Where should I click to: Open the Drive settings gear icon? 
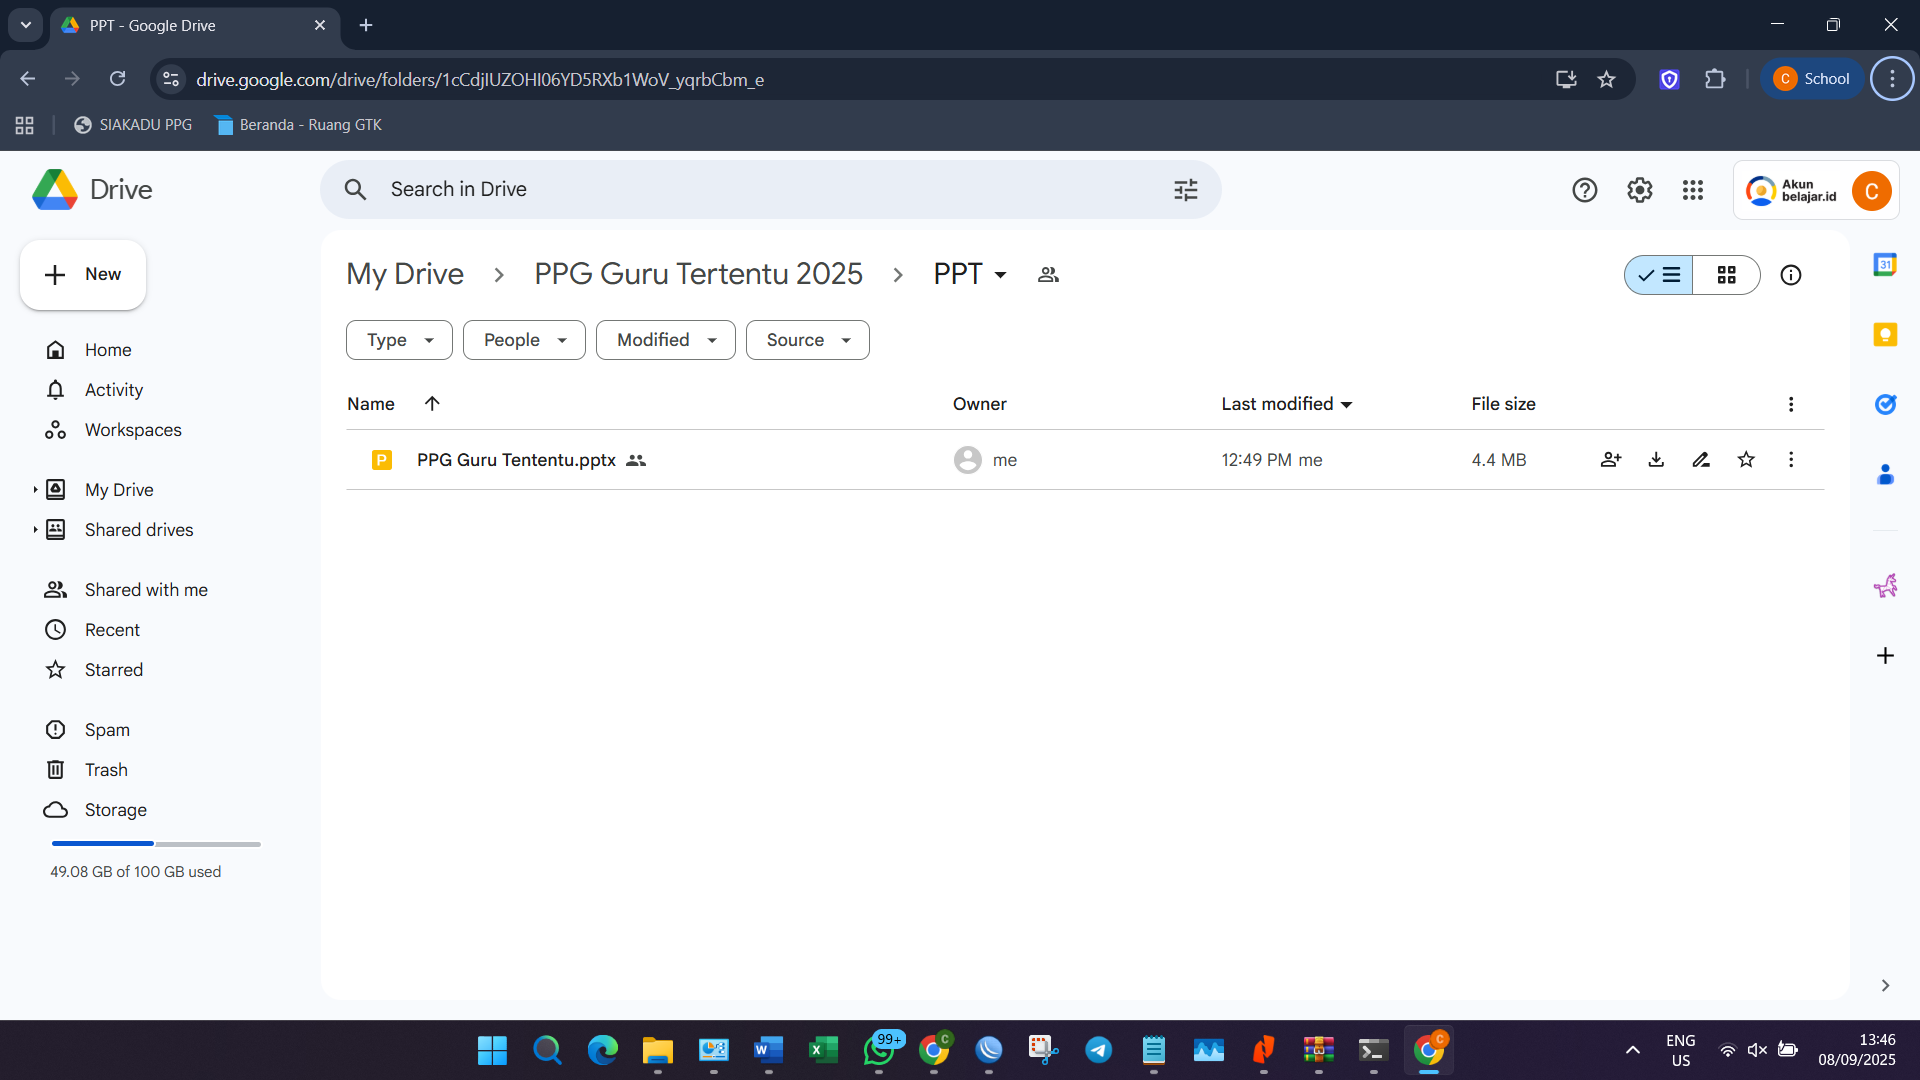pyautogui.click(x=1639, y=190)
